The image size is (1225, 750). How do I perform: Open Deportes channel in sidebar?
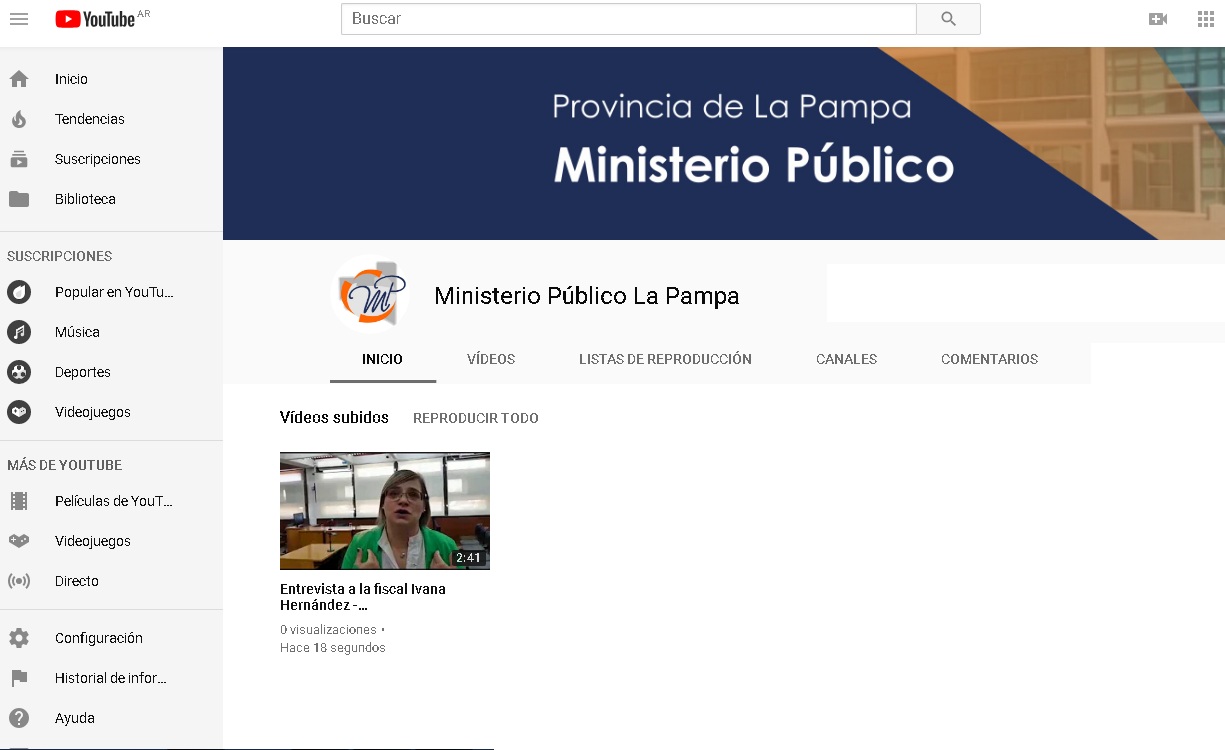82,372
